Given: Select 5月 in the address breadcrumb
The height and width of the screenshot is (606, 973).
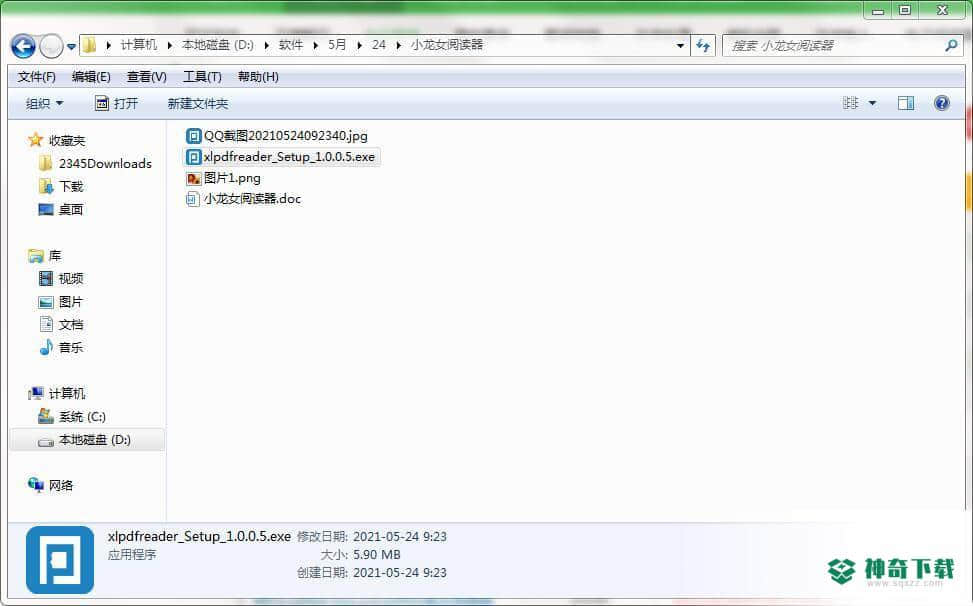Looking at the screenshot, I should click(337, 45).
